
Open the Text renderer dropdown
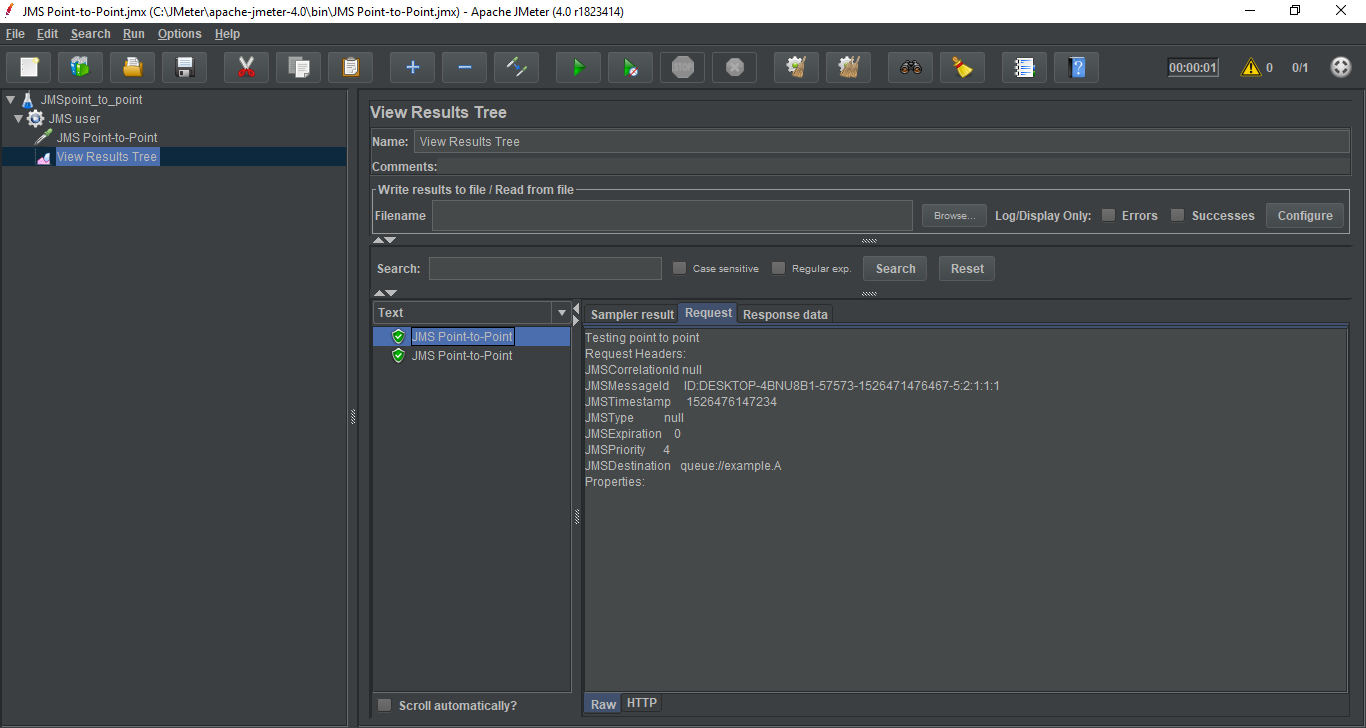click(561, 313)
